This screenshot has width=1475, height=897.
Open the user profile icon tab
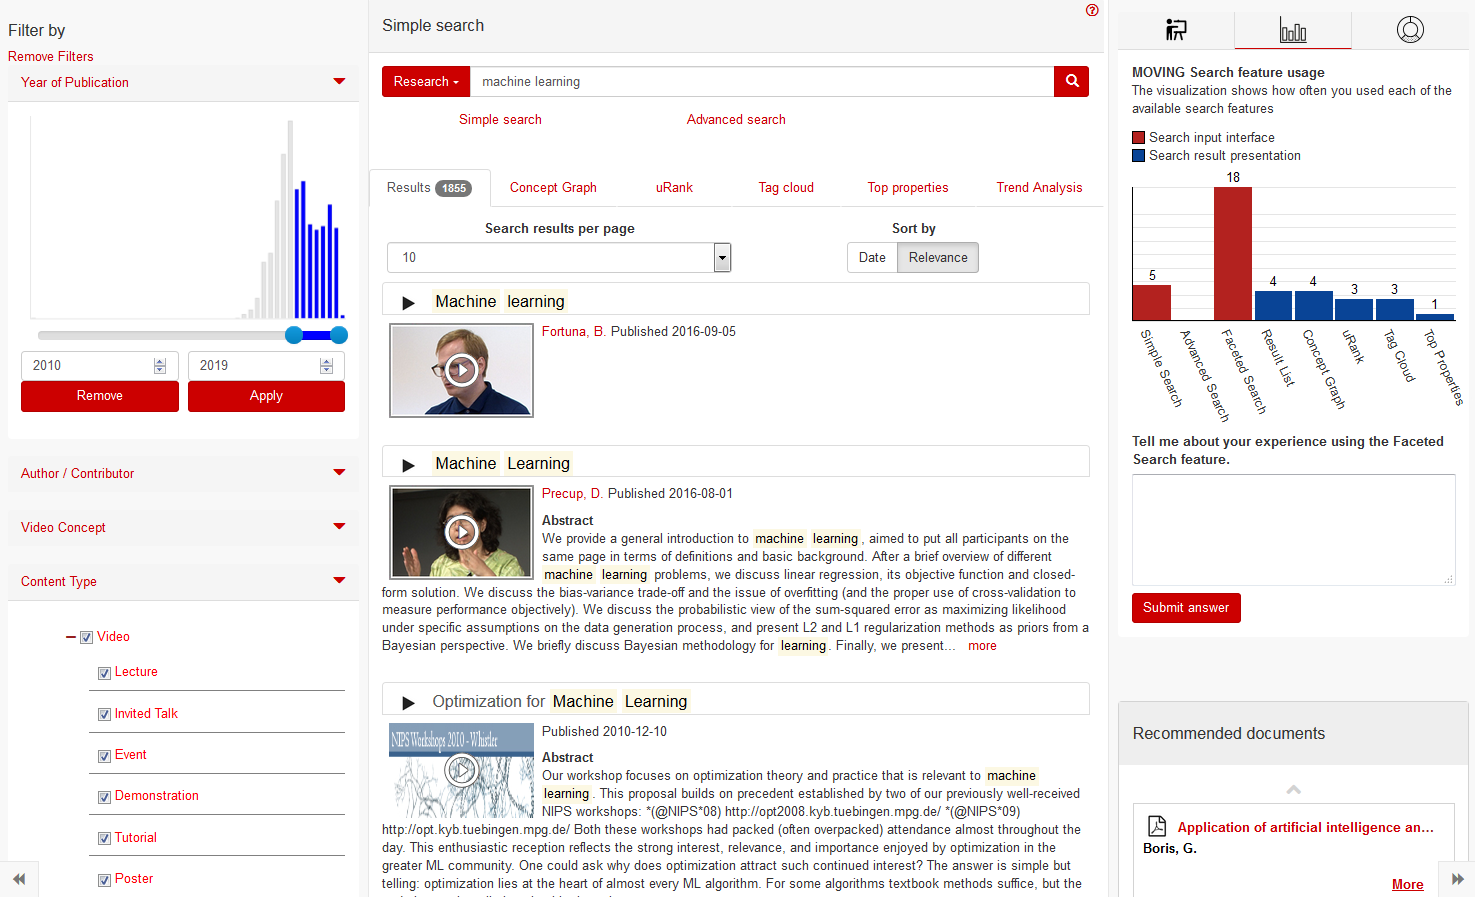click(1410, 30)
